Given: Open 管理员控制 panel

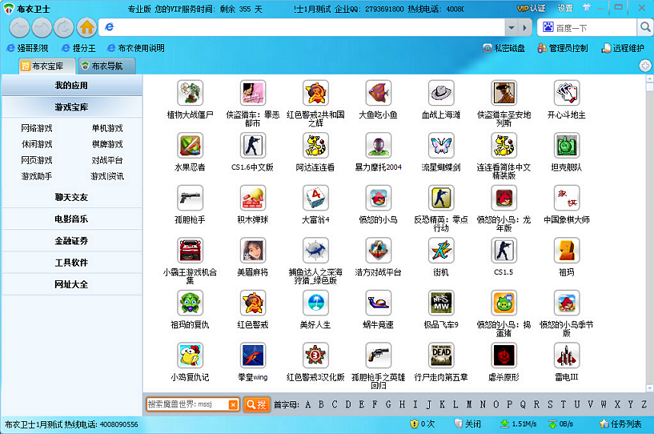Looking at the screenshot, I should coord(563,48).
